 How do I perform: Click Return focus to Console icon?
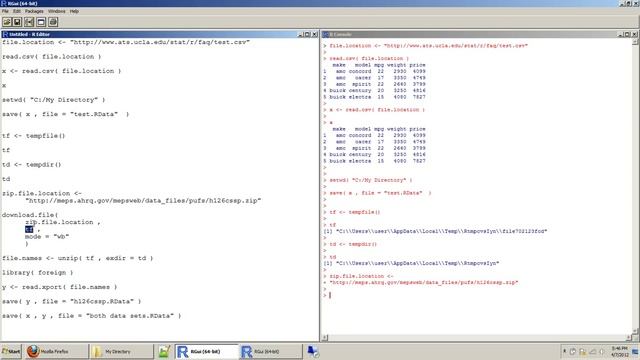click(41, 22)
